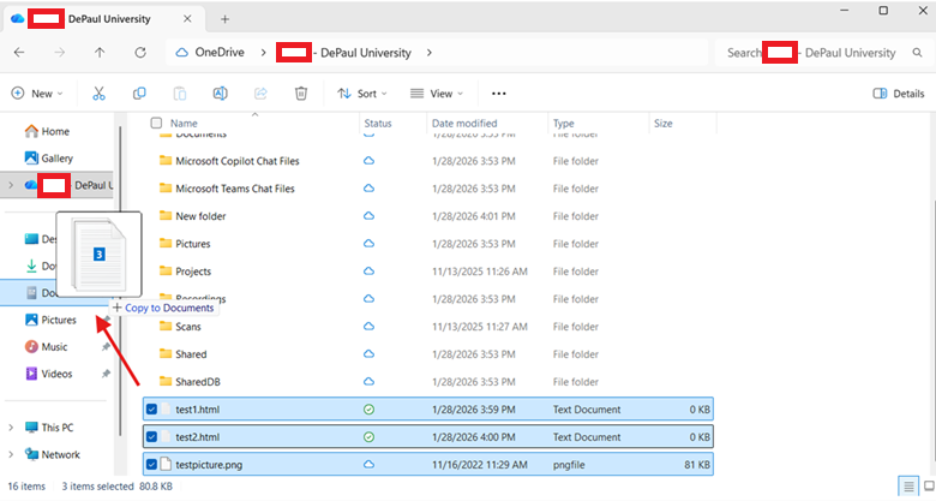Uncheck the testpicture.png checkbox
The width and height of the screenshot is (936, 501).
tap(152, 464)
